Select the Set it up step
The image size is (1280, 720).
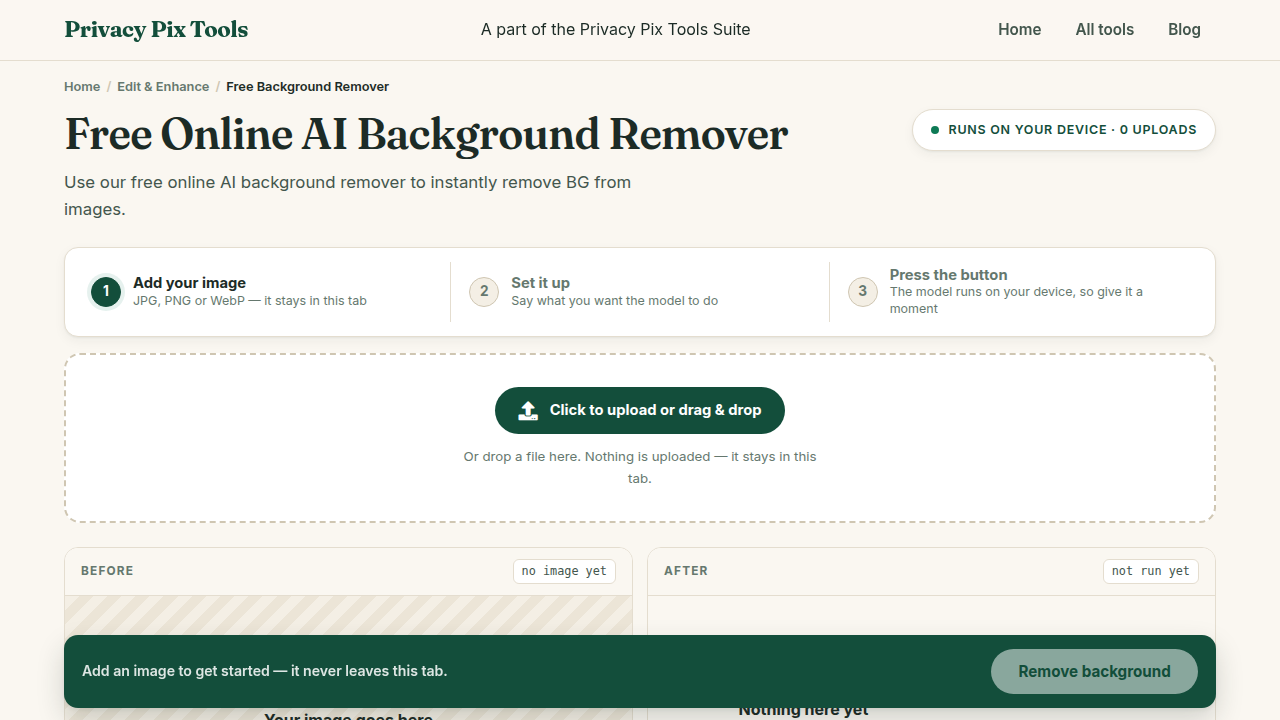[640, 292]
